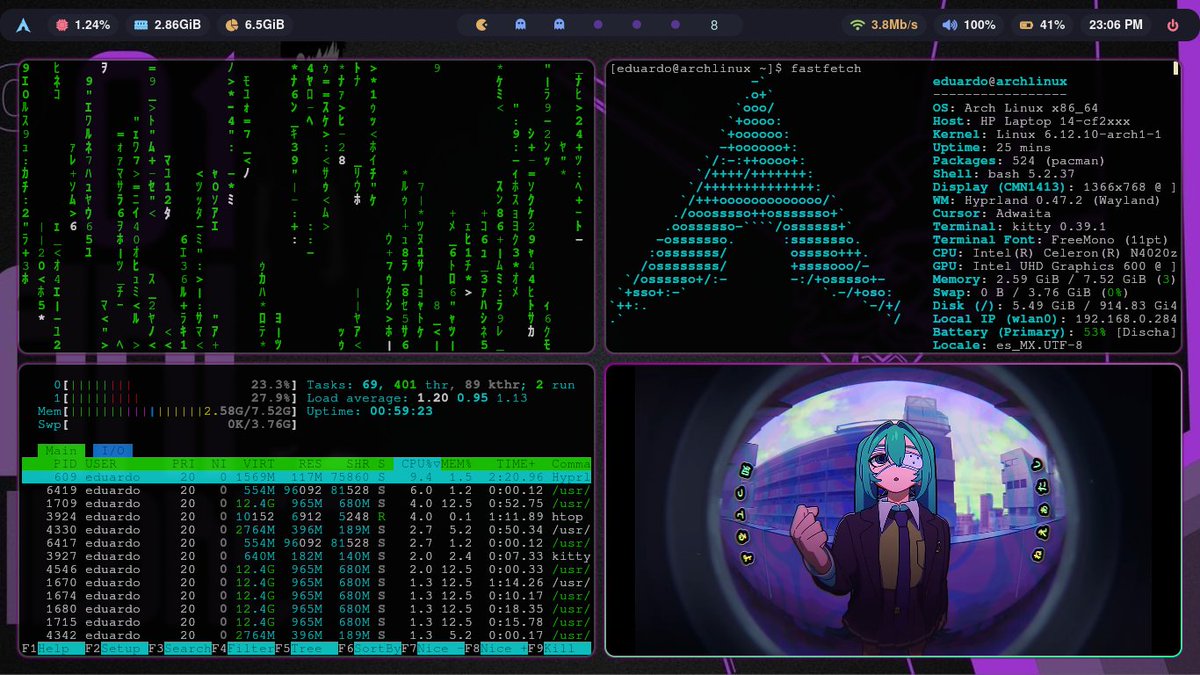This screenshot has height=675, width=1200.
Task: Click F4 Filter in htop's function bar
Action: pyautogui.click(x=243, y=649)
